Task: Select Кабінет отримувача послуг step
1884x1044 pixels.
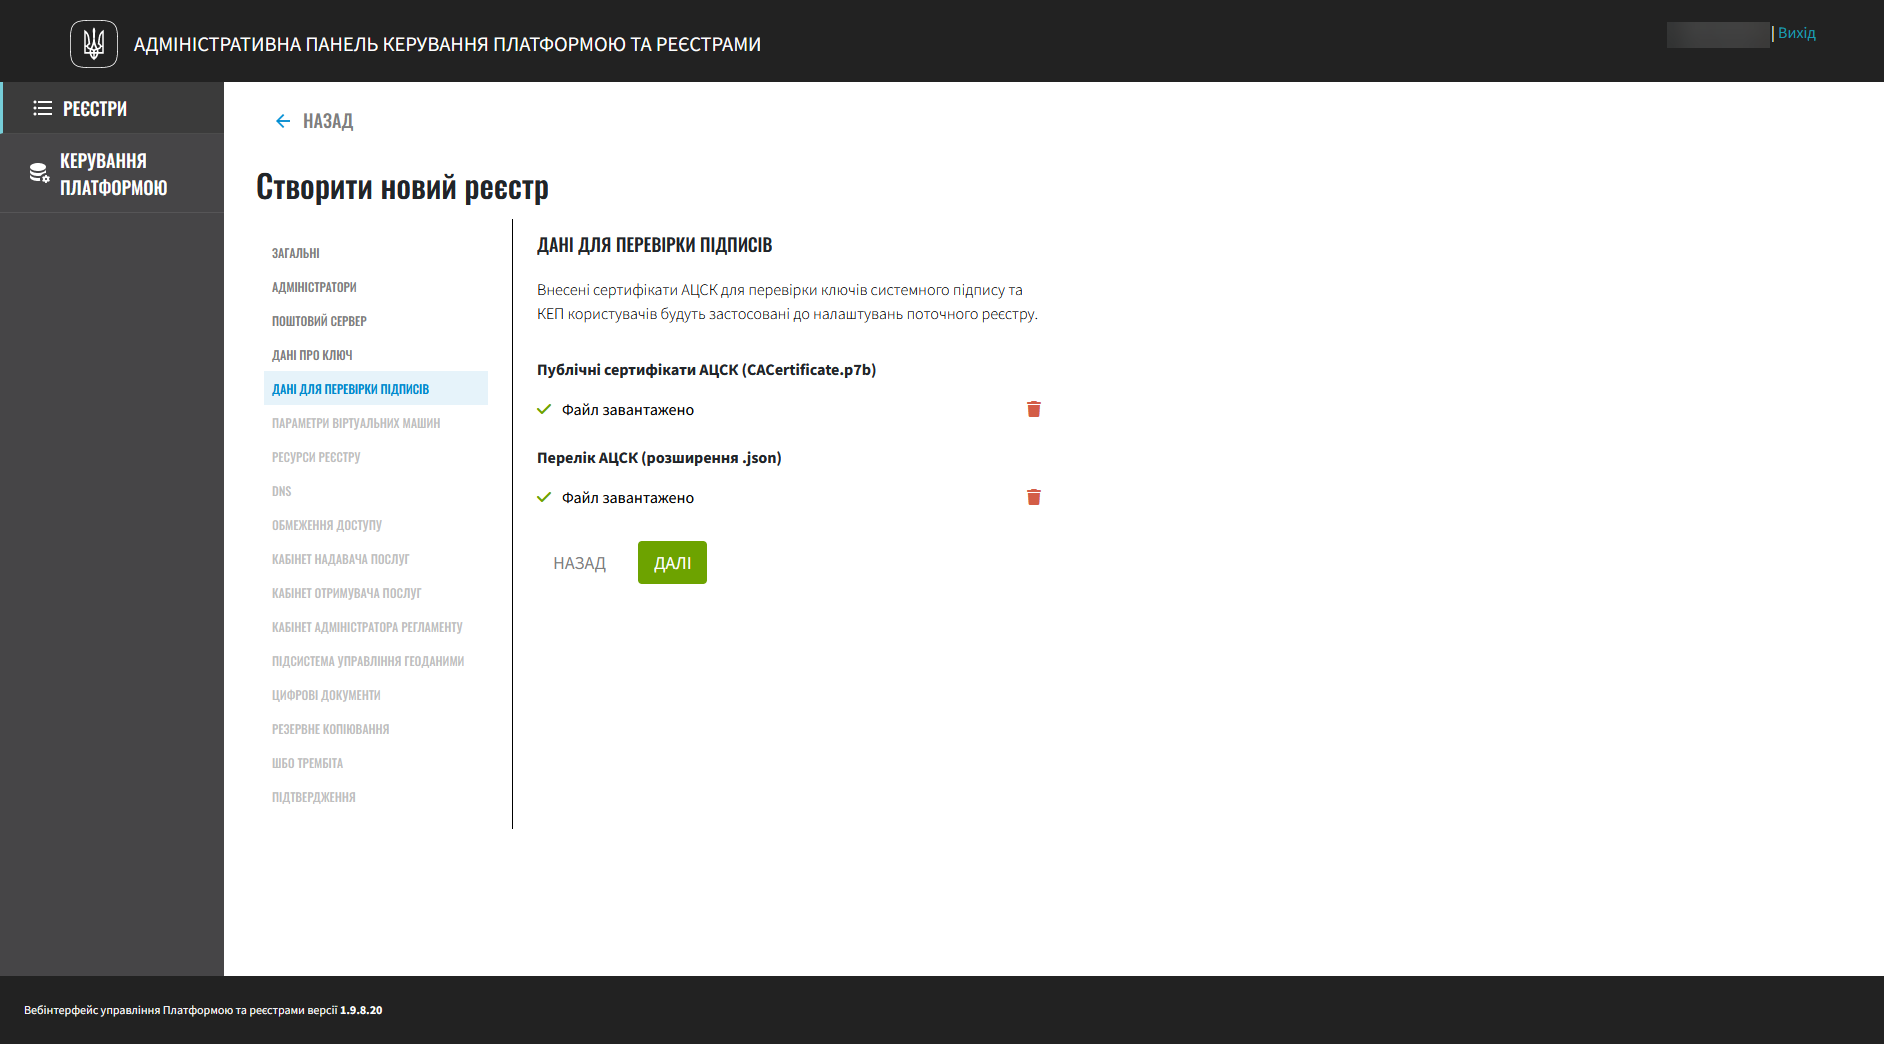Action: tap(347, 593)
